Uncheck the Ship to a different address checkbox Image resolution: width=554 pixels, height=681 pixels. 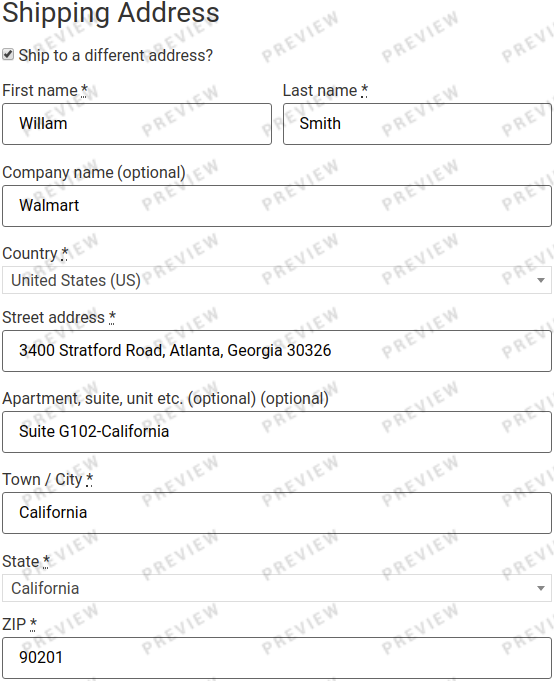tap(8, 54)
